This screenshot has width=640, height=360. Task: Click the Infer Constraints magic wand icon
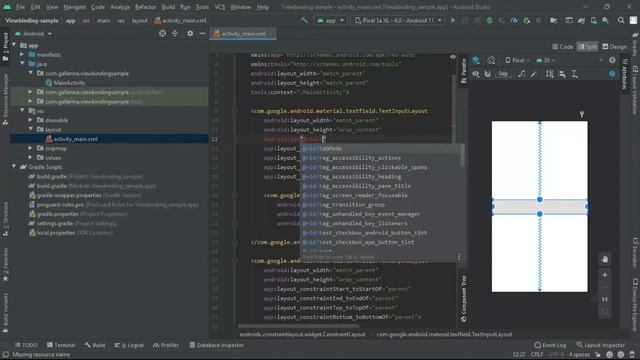[533, 74]
